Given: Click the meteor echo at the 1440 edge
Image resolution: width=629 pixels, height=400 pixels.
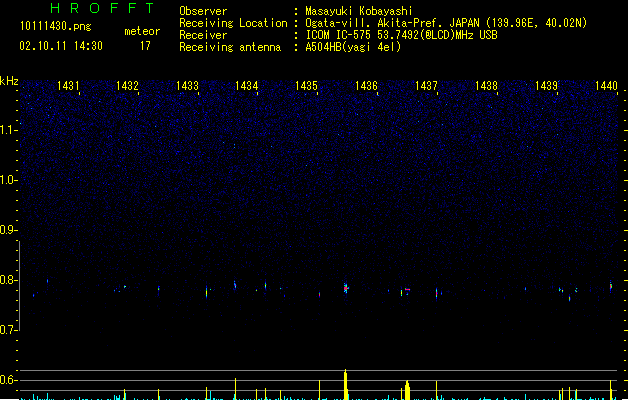Looking at the screenshot, I should pos(611,286).
